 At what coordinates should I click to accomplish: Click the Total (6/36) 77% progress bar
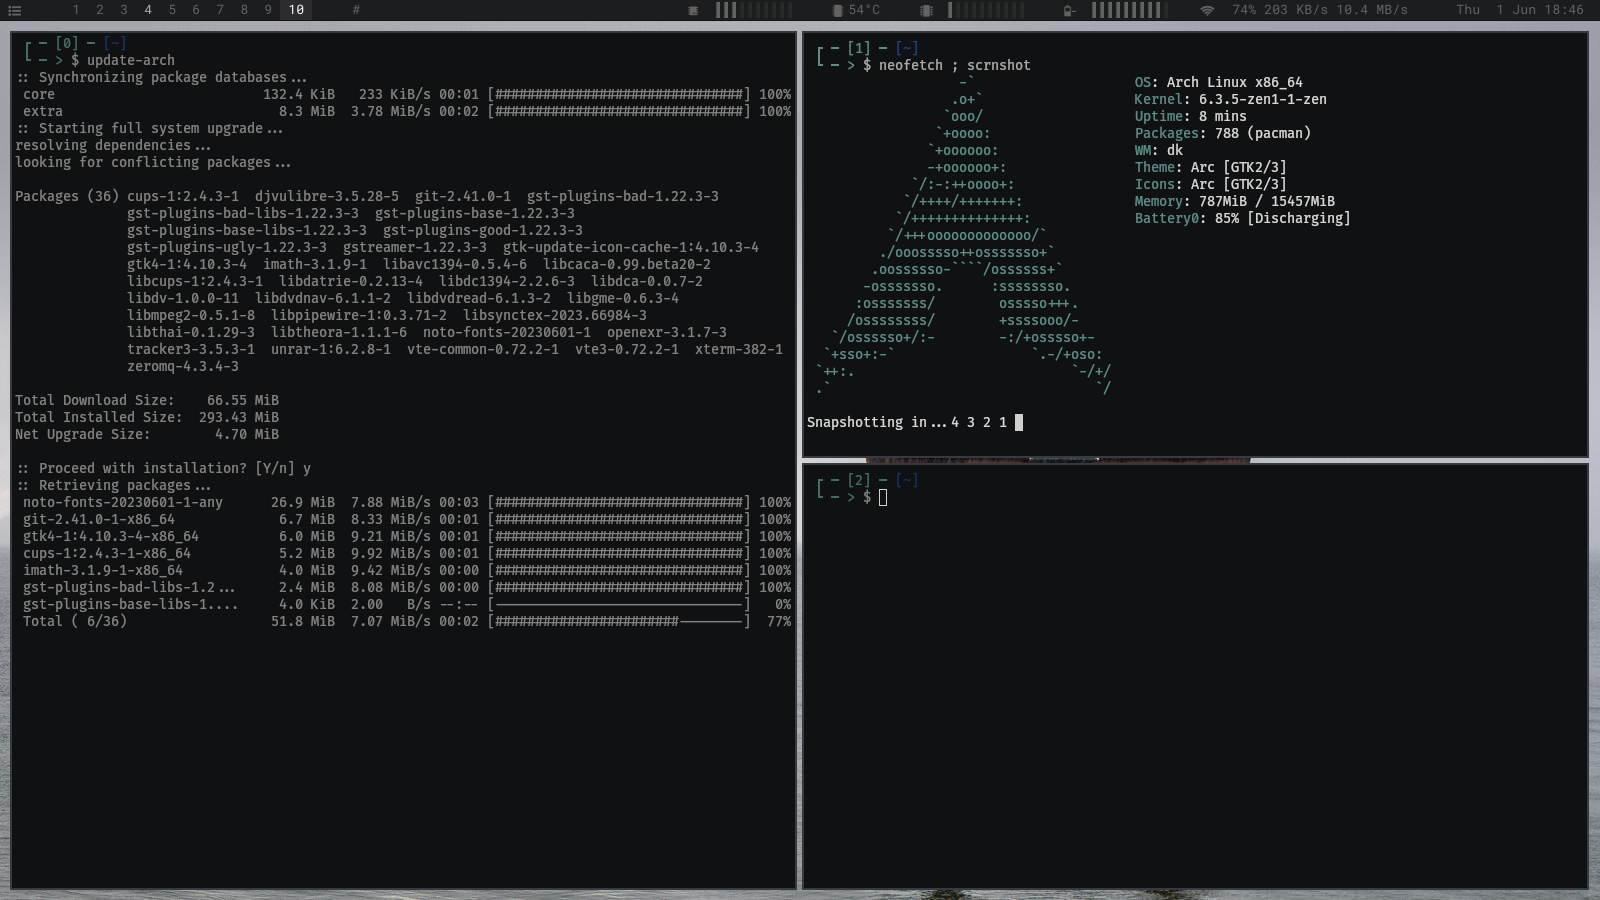point(619,621)
